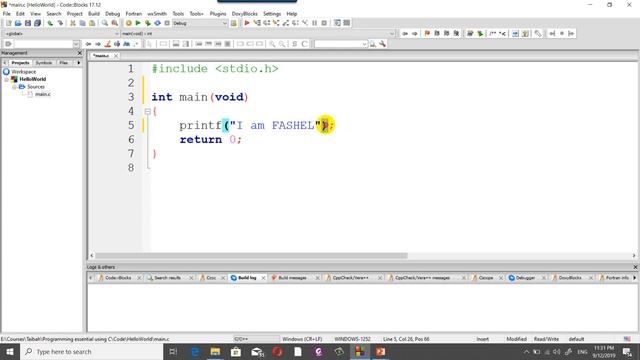640x360 pixels.
Task: Rebuild the project with blue arrows icon
Action: [157, 23]
